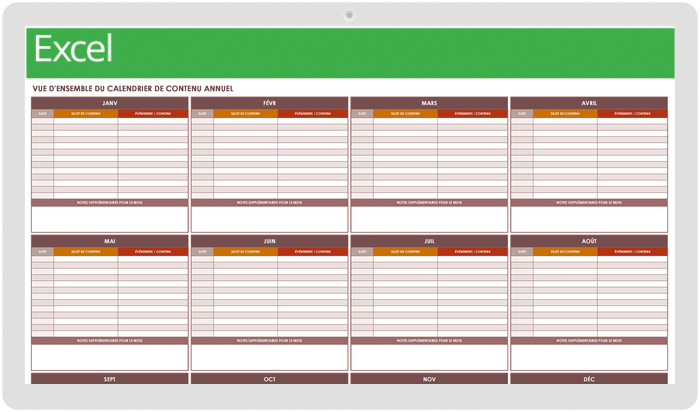
Task: Select the MAI month header
Action: click(110, 241)
